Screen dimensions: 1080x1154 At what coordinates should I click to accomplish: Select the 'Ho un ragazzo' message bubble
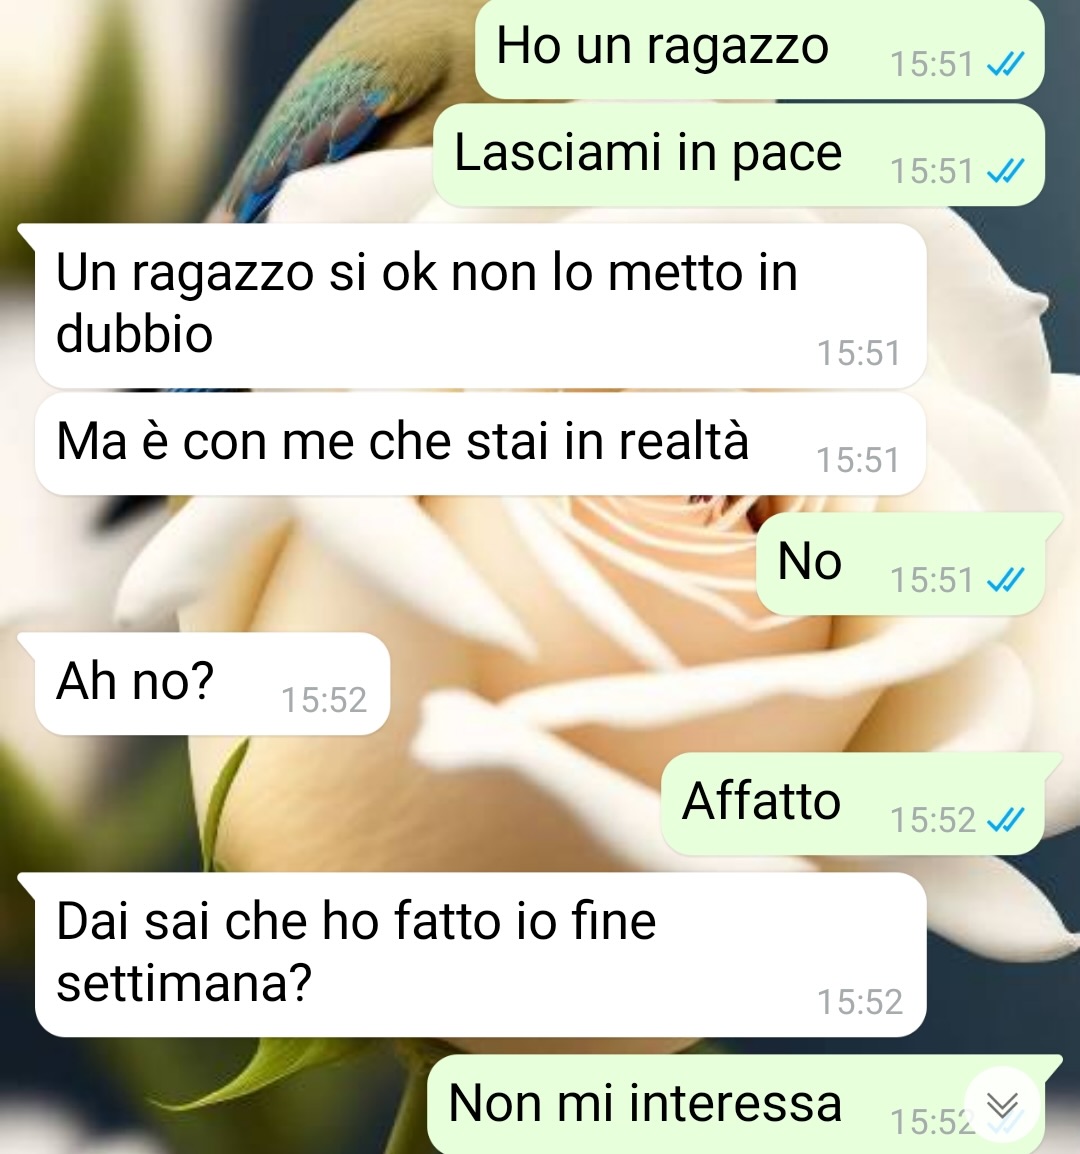[x=760, y=49]
